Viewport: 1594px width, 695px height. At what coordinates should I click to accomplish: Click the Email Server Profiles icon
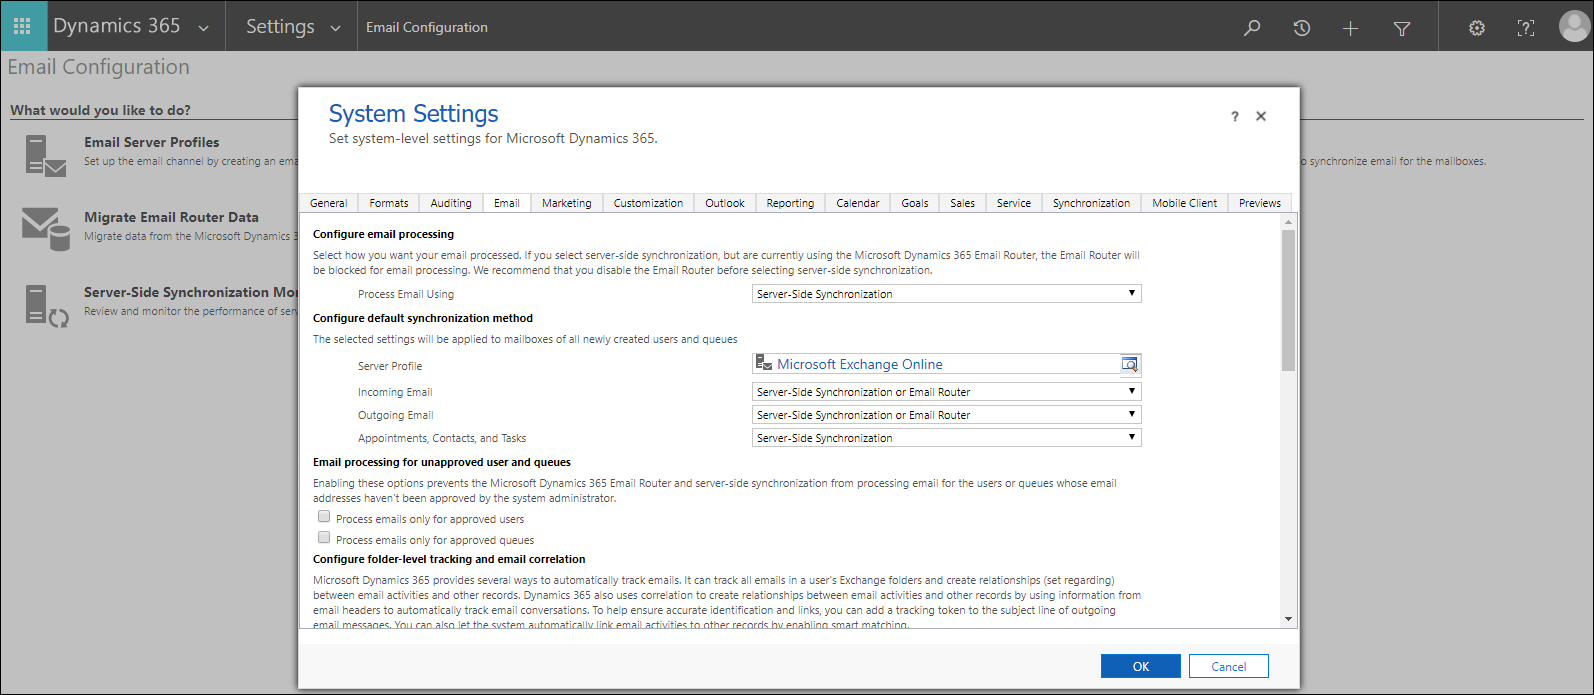point(45,155)
